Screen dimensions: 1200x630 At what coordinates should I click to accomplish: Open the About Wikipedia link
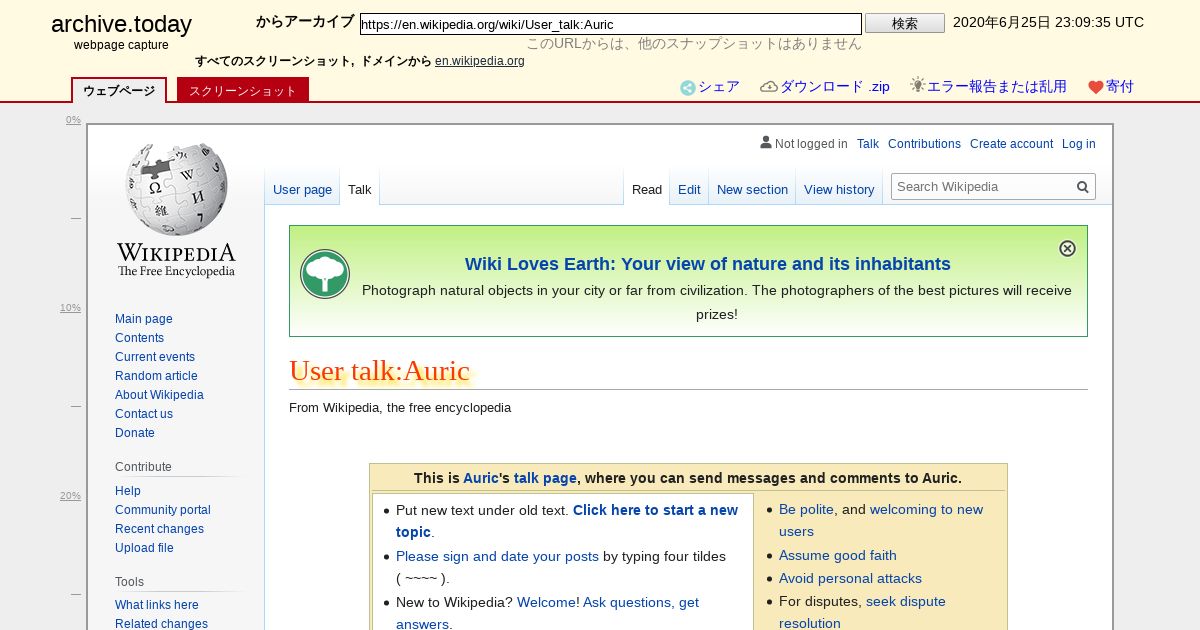click(x=159, y=395)
